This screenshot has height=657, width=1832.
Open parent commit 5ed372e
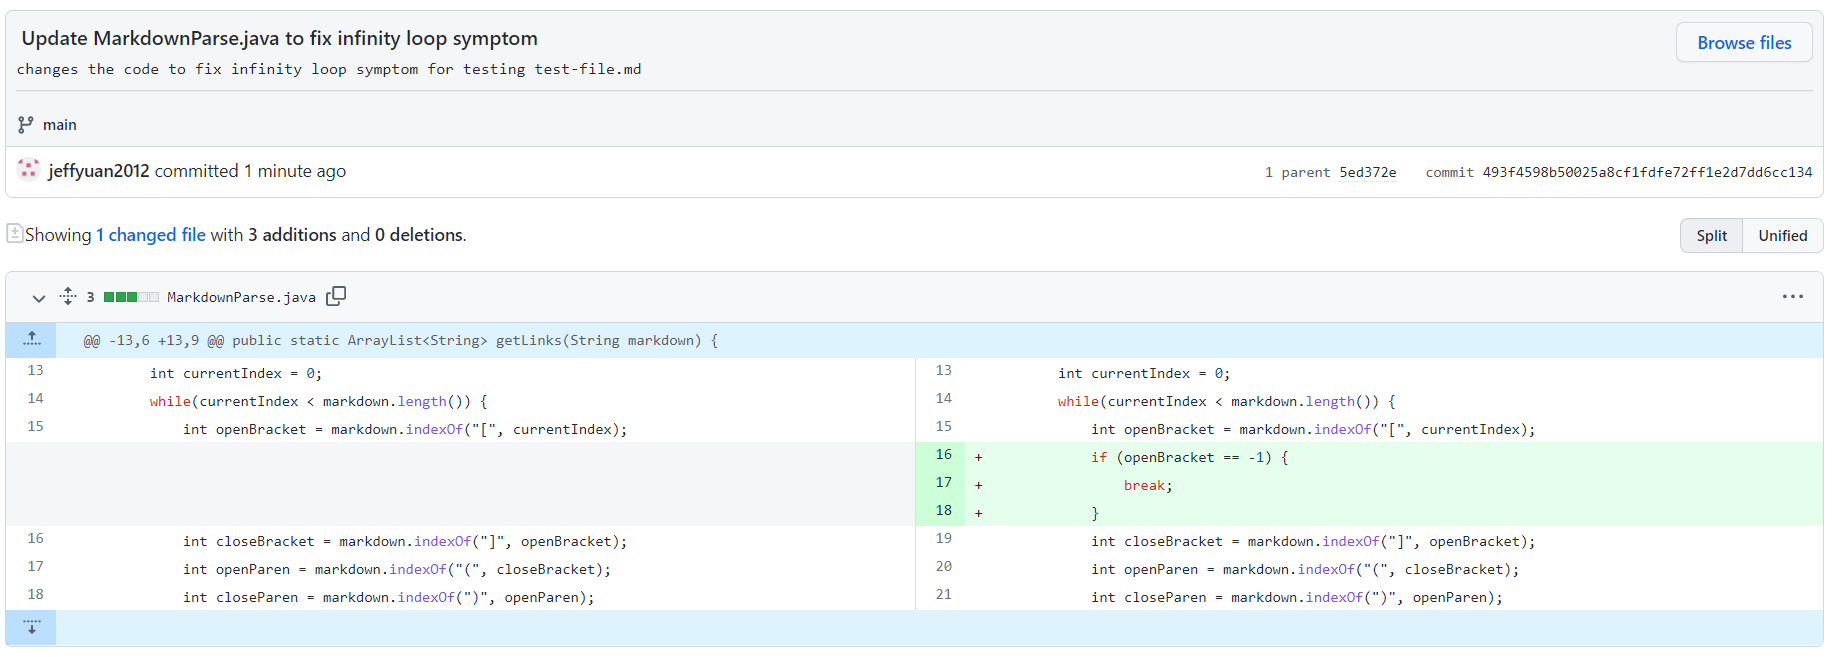(x=1368, y=172)
